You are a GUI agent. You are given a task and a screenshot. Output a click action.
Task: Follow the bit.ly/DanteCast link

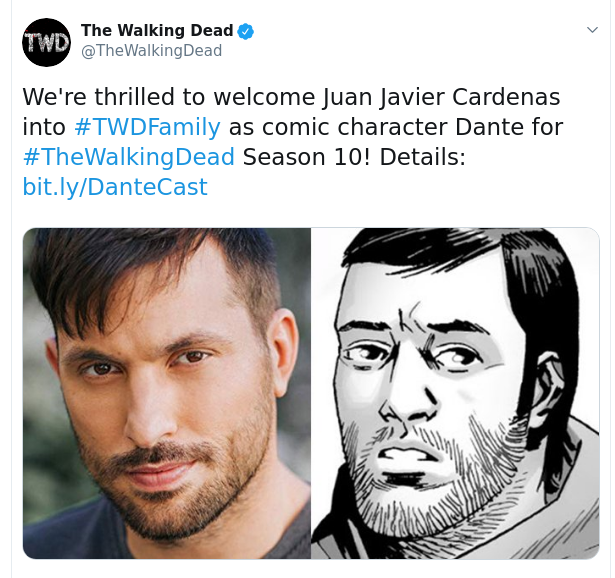click(115, 187)
